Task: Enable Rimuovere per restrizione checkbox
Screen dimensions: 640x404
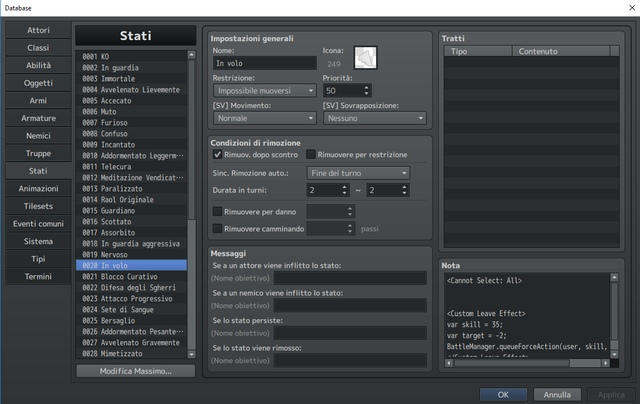Action: tap(311, 154)
